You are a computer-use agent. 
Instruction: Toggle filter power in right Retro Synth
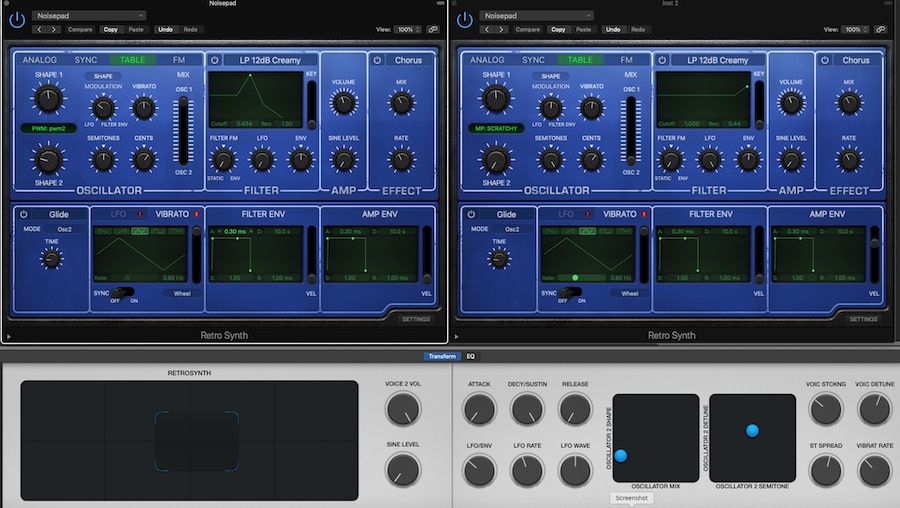[662, 60]
